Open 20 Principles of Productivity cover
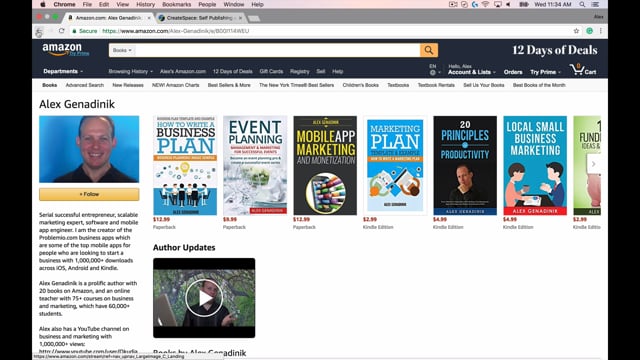 click(x=465, y=165)
